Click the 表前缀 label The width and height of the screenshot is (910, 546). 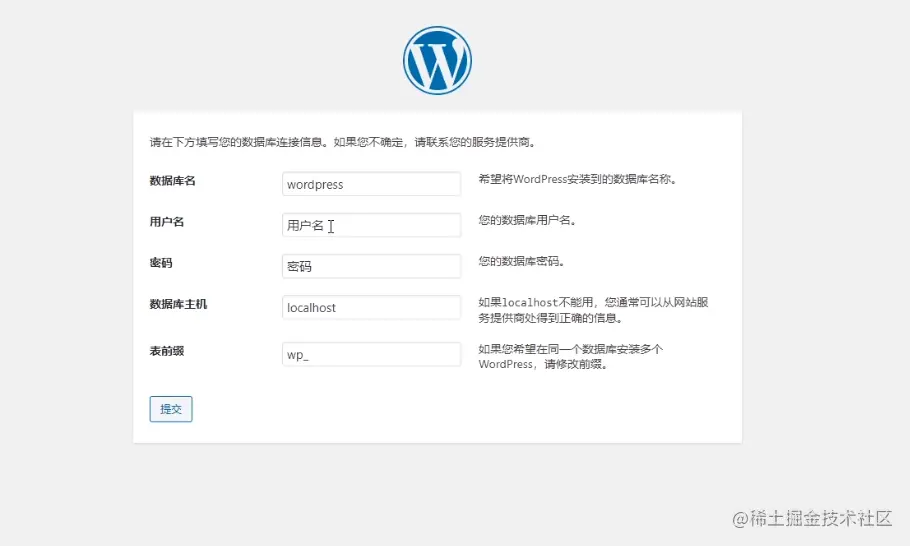[167, 351]
